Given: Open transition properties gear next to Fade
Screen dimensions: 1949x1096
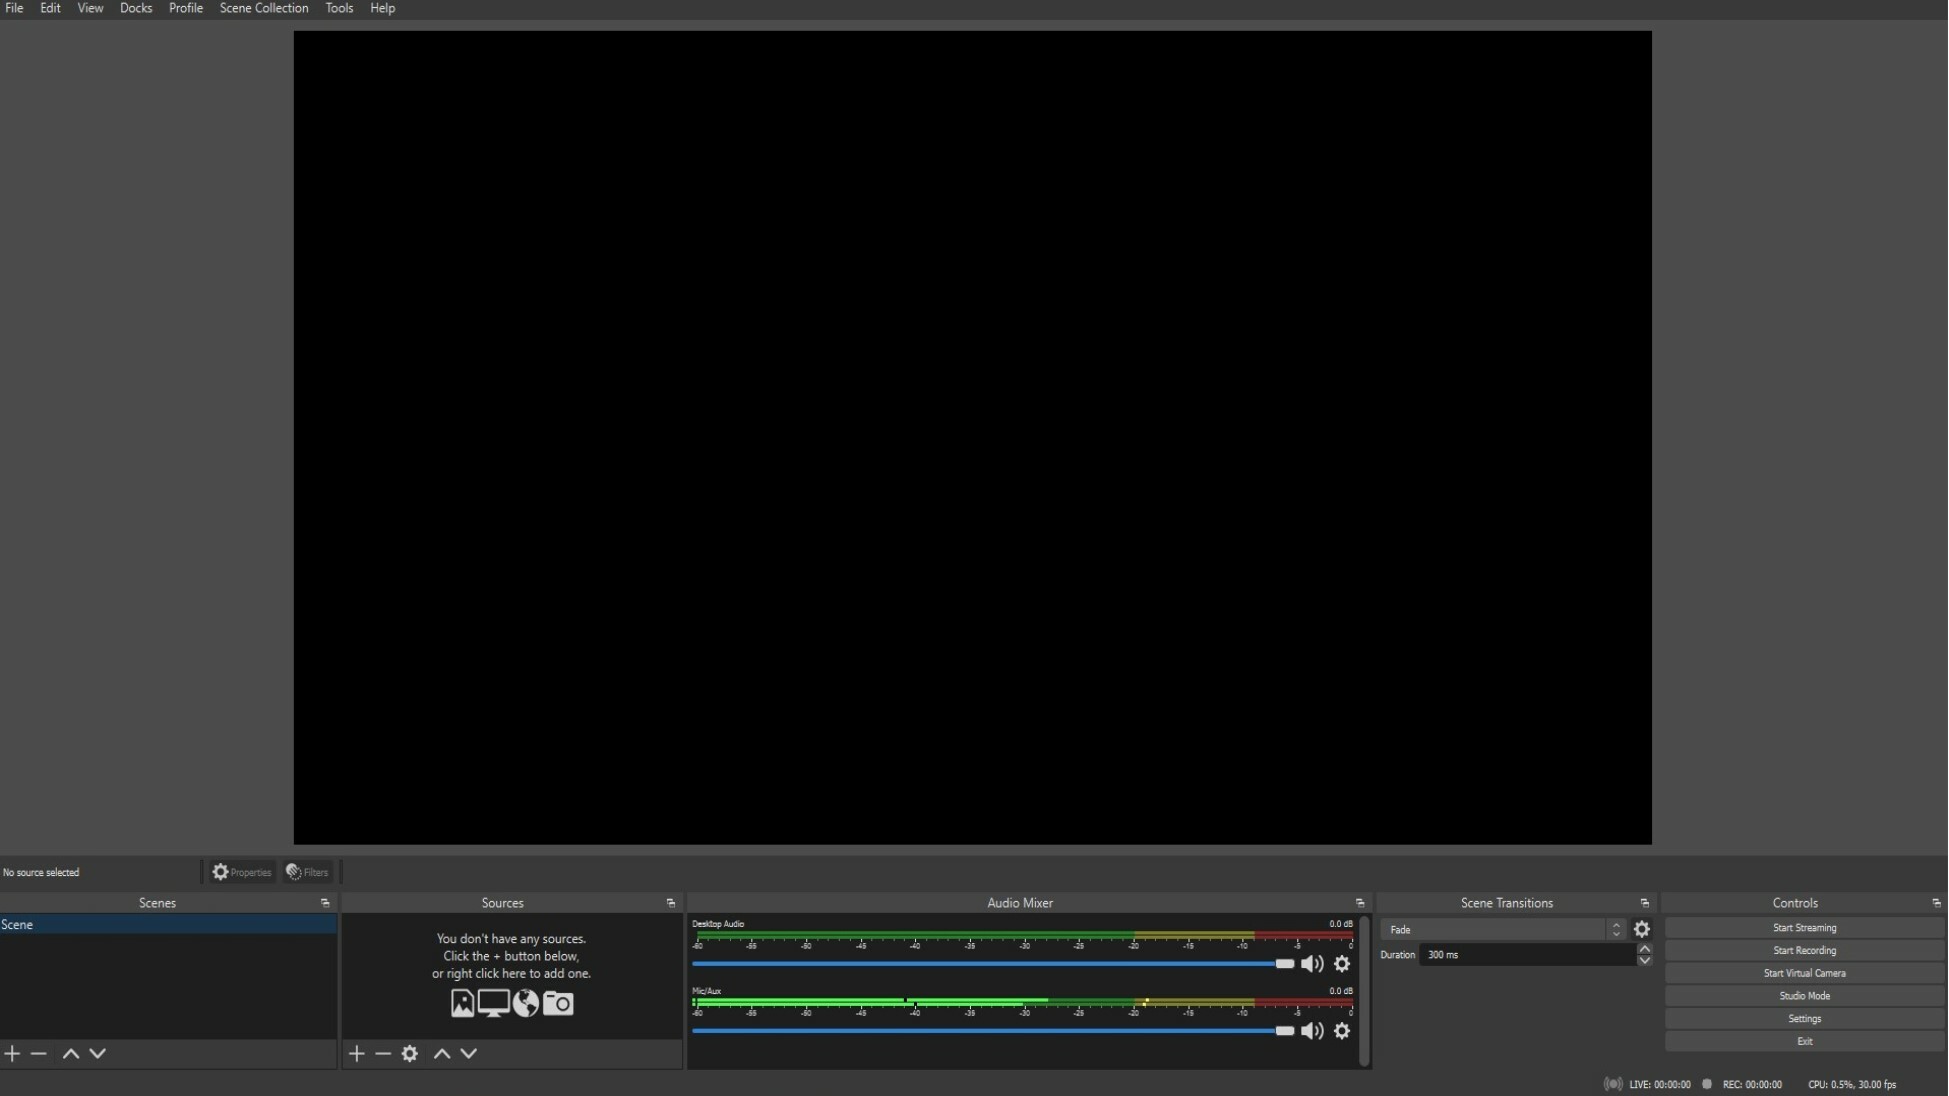Looking at the screenshot, I should pyautogui.click(x=1641, y=929).
